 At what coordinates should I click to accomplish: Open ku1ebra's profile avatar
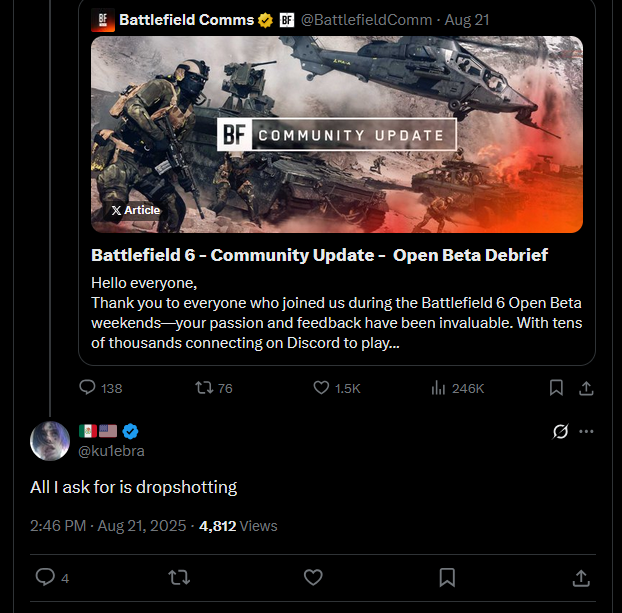pos(50,441)
